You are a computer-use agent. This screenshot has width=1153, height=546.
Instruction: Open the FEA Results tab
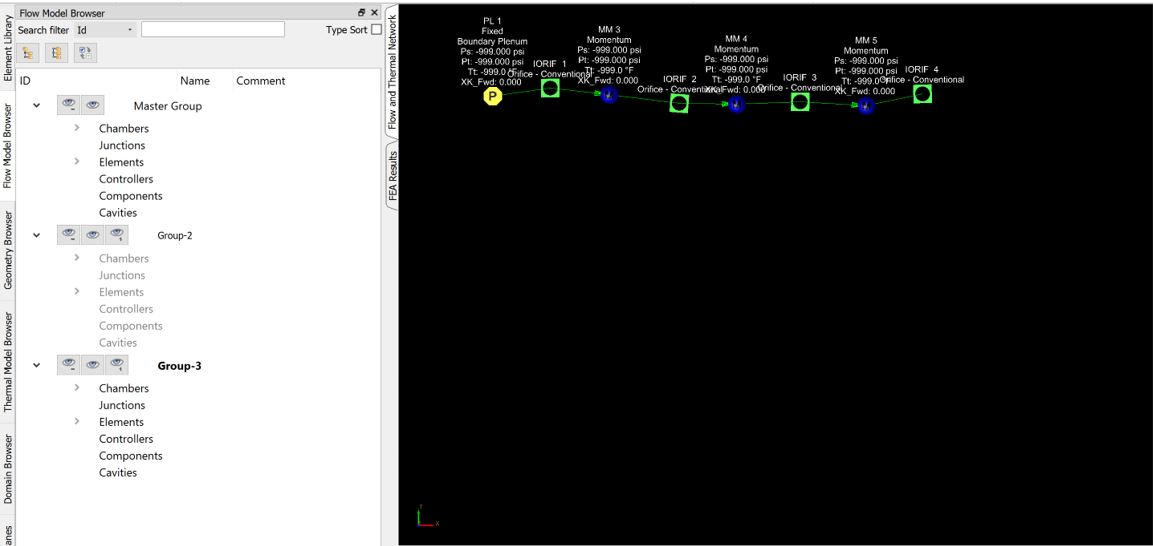[x=392, y=175]
